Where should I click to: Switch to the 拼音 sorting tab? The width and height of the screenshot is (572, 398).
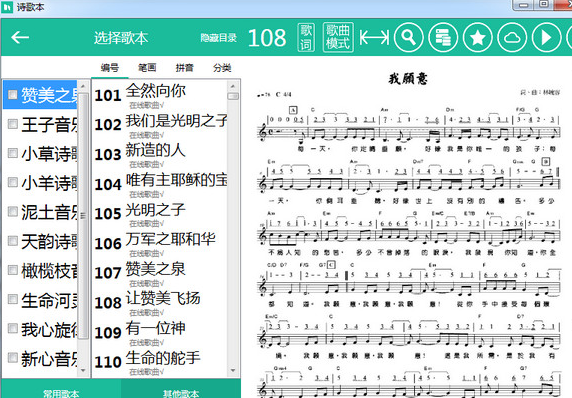(x=185, y=67)
